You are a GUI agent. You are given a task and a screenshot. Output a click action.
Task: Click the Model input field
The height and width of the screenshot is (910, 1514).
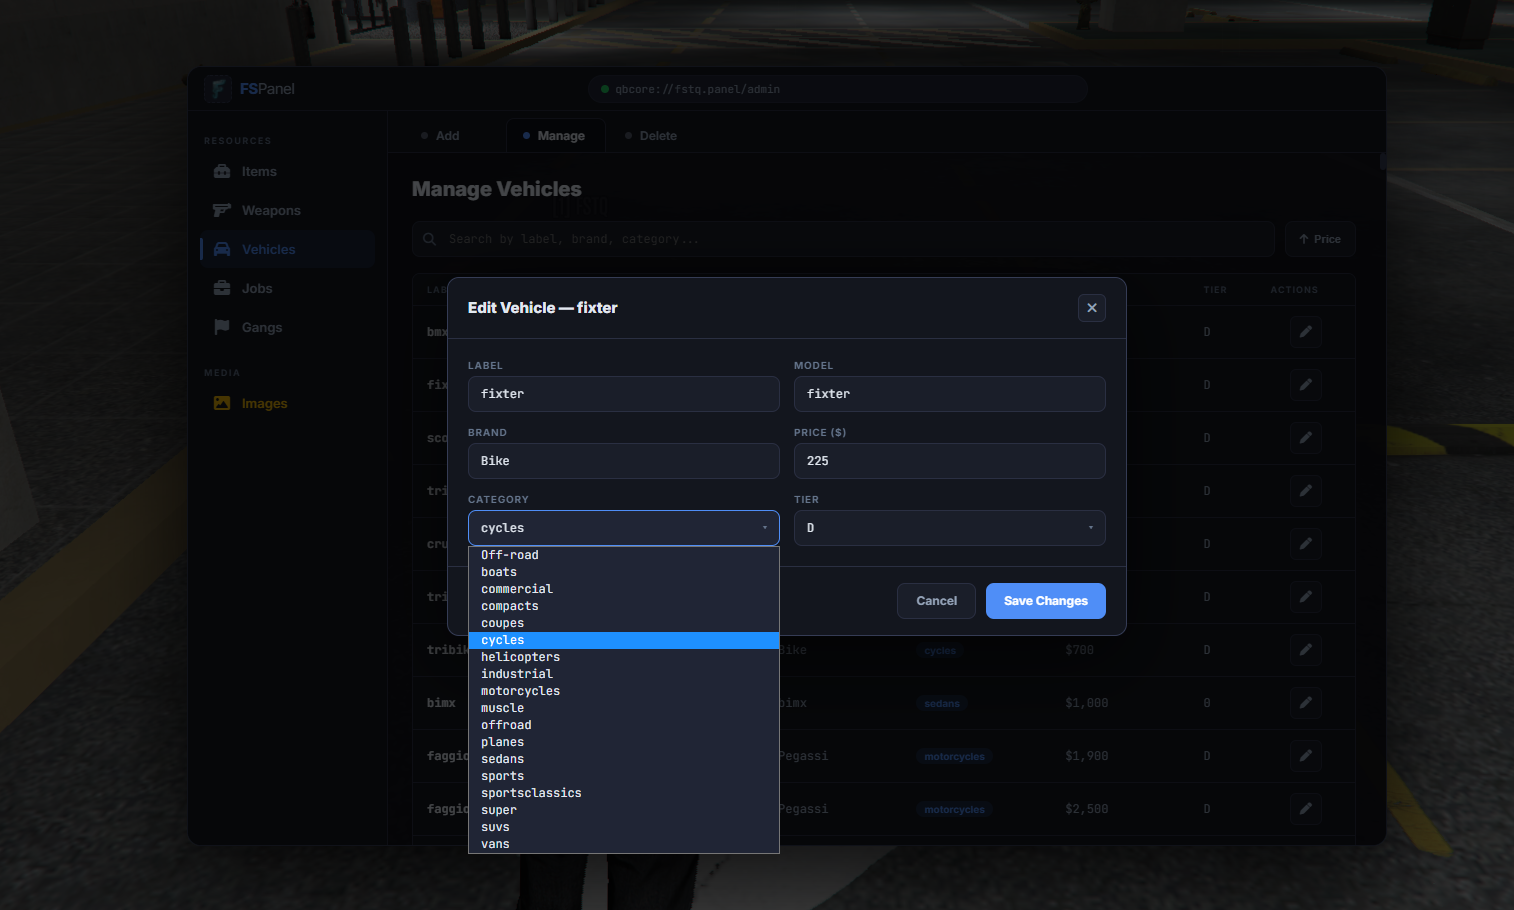click(950, 394)
